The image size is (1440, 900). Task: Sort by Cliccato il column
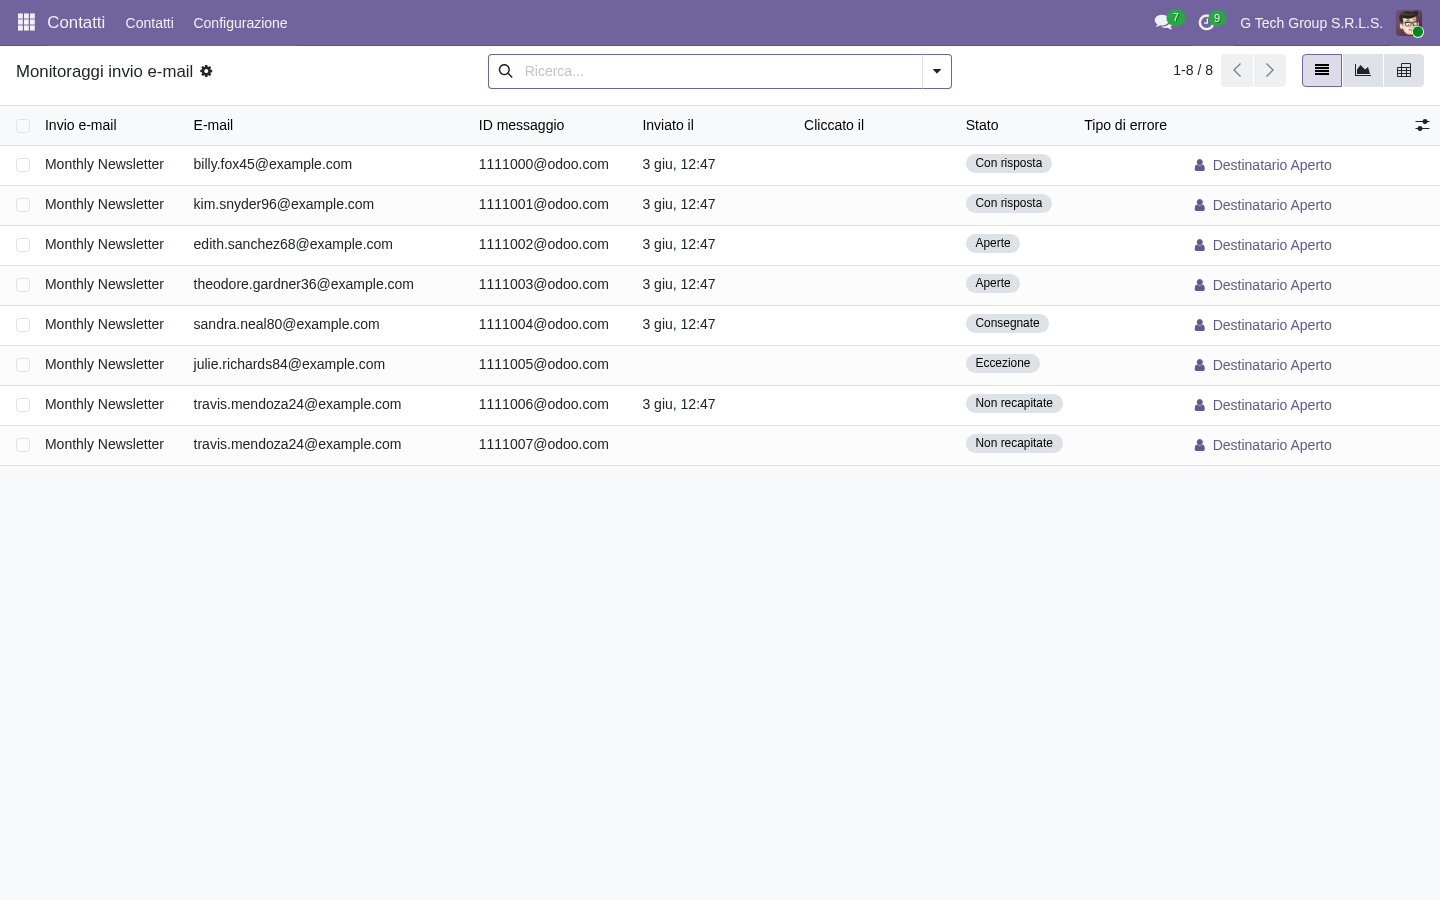pyautogui.click(x=834, y=125)
